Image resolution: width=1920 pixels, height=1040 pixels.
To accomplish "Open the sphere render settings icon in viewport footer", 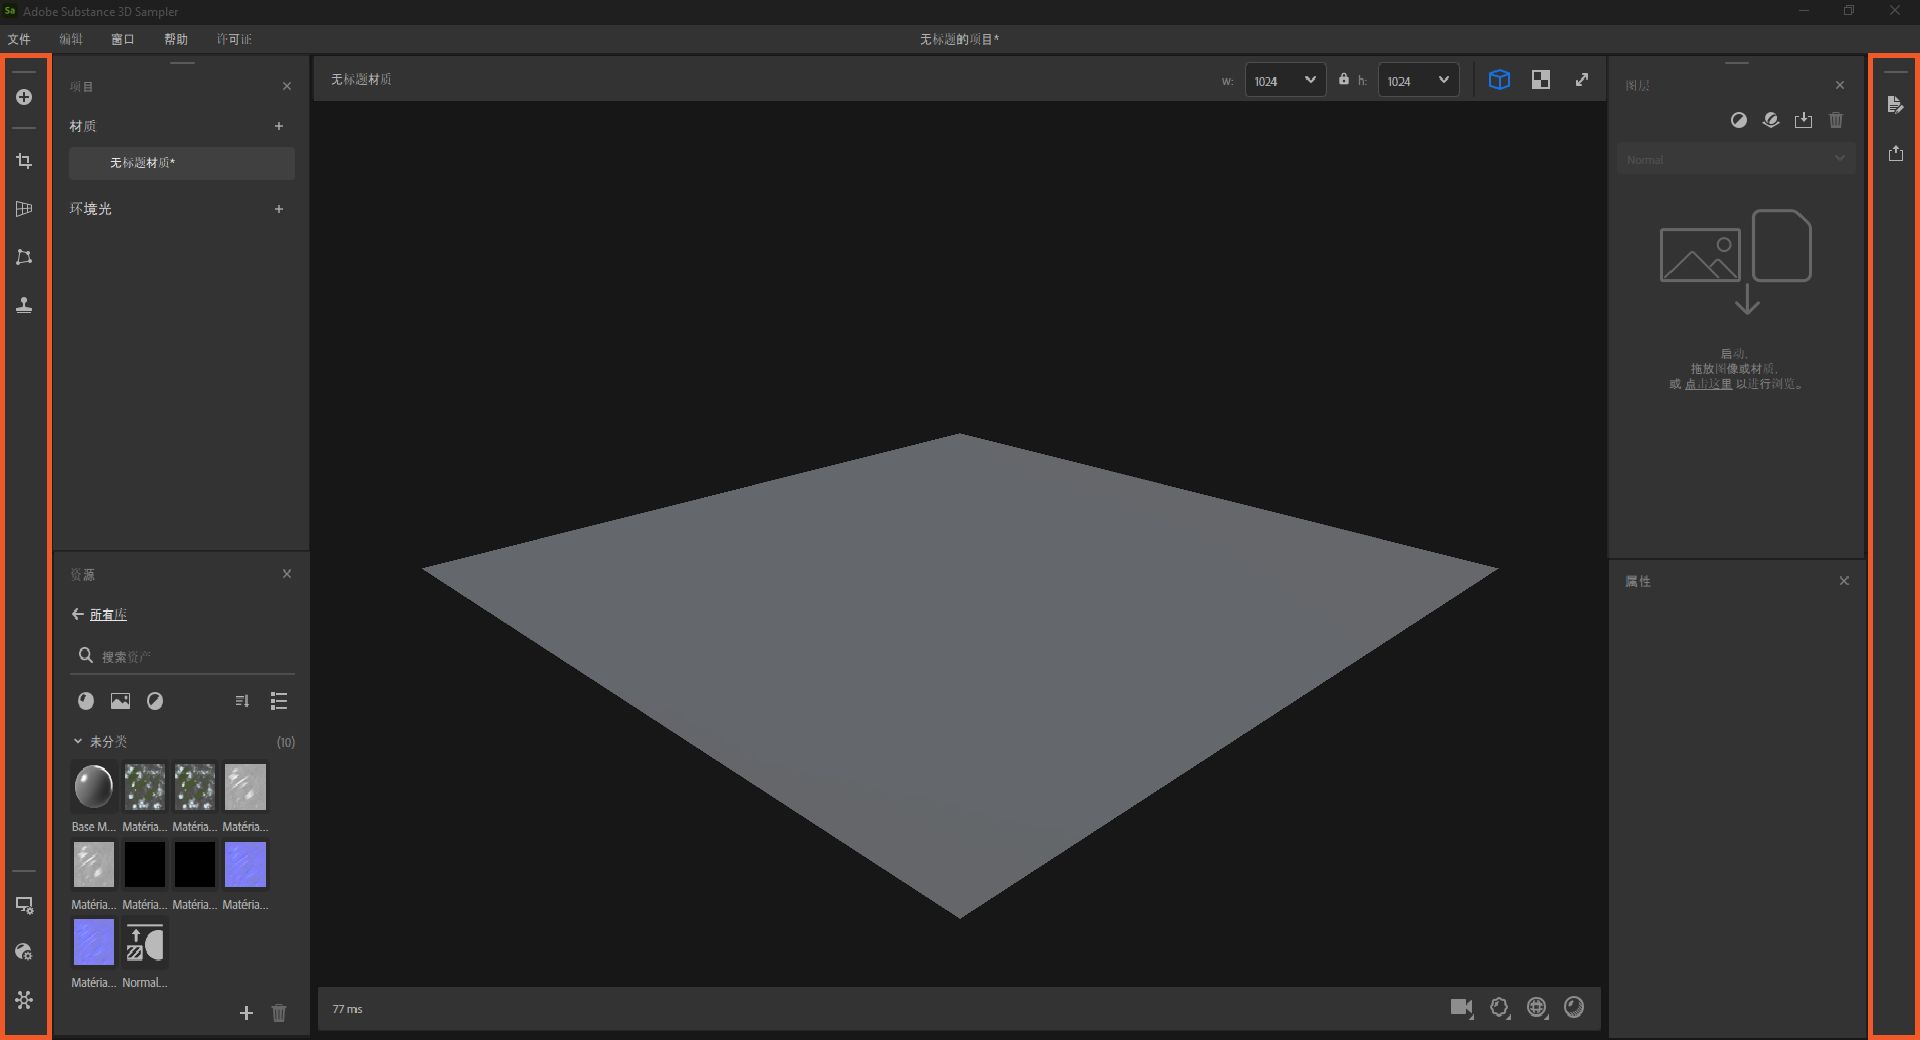I will click(x=1574, y=1008).
